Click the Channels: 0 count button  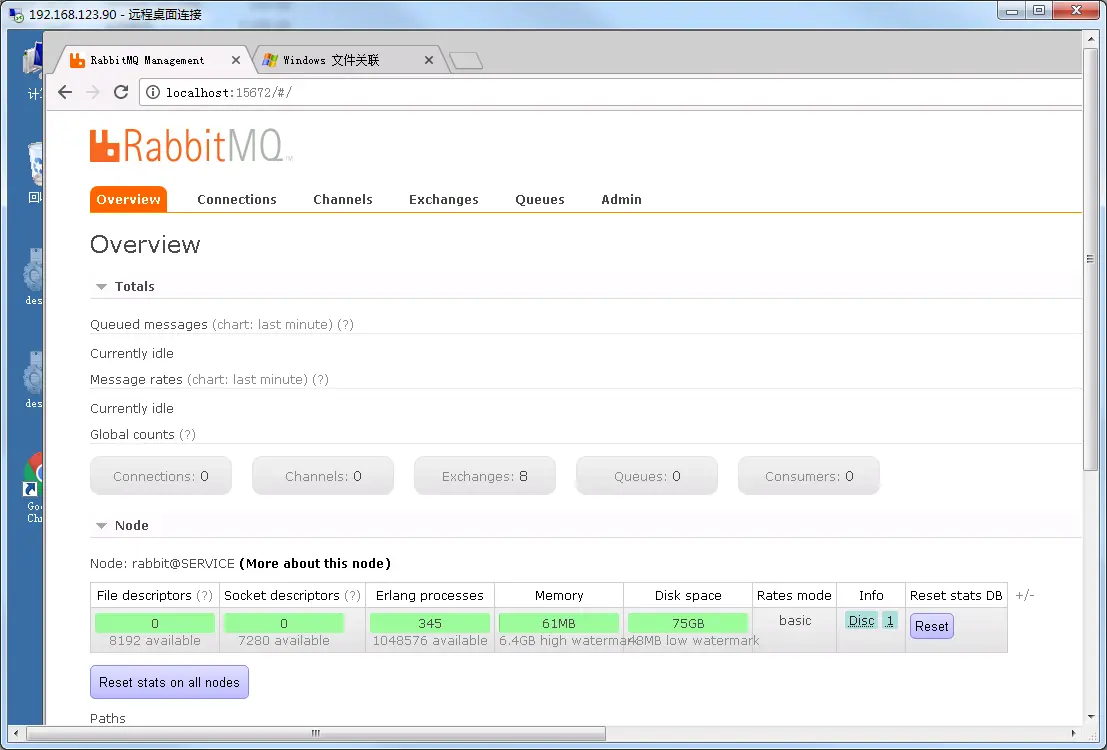click(323, 476)
